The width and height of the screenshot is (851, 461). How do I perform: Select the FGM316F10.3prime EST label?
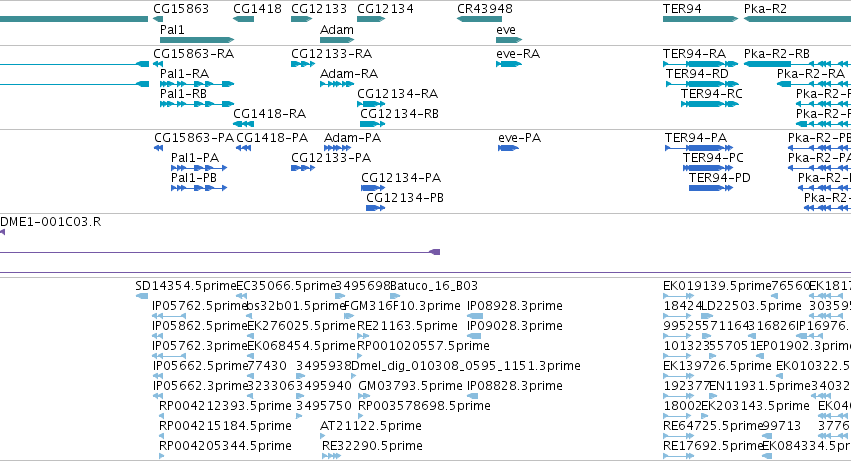coord(402,306)
